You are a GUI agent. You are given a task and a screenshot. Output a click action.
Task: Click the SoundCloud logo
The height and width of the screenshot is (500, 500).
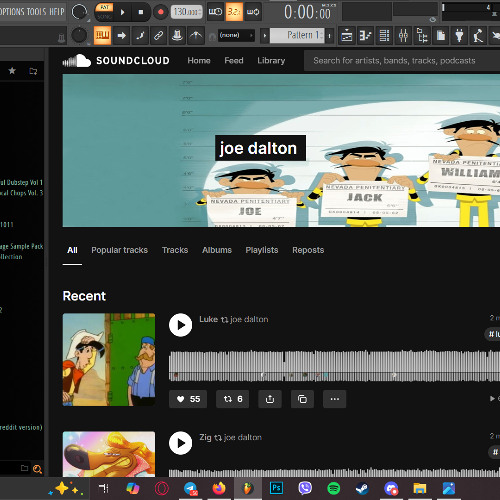116,61
